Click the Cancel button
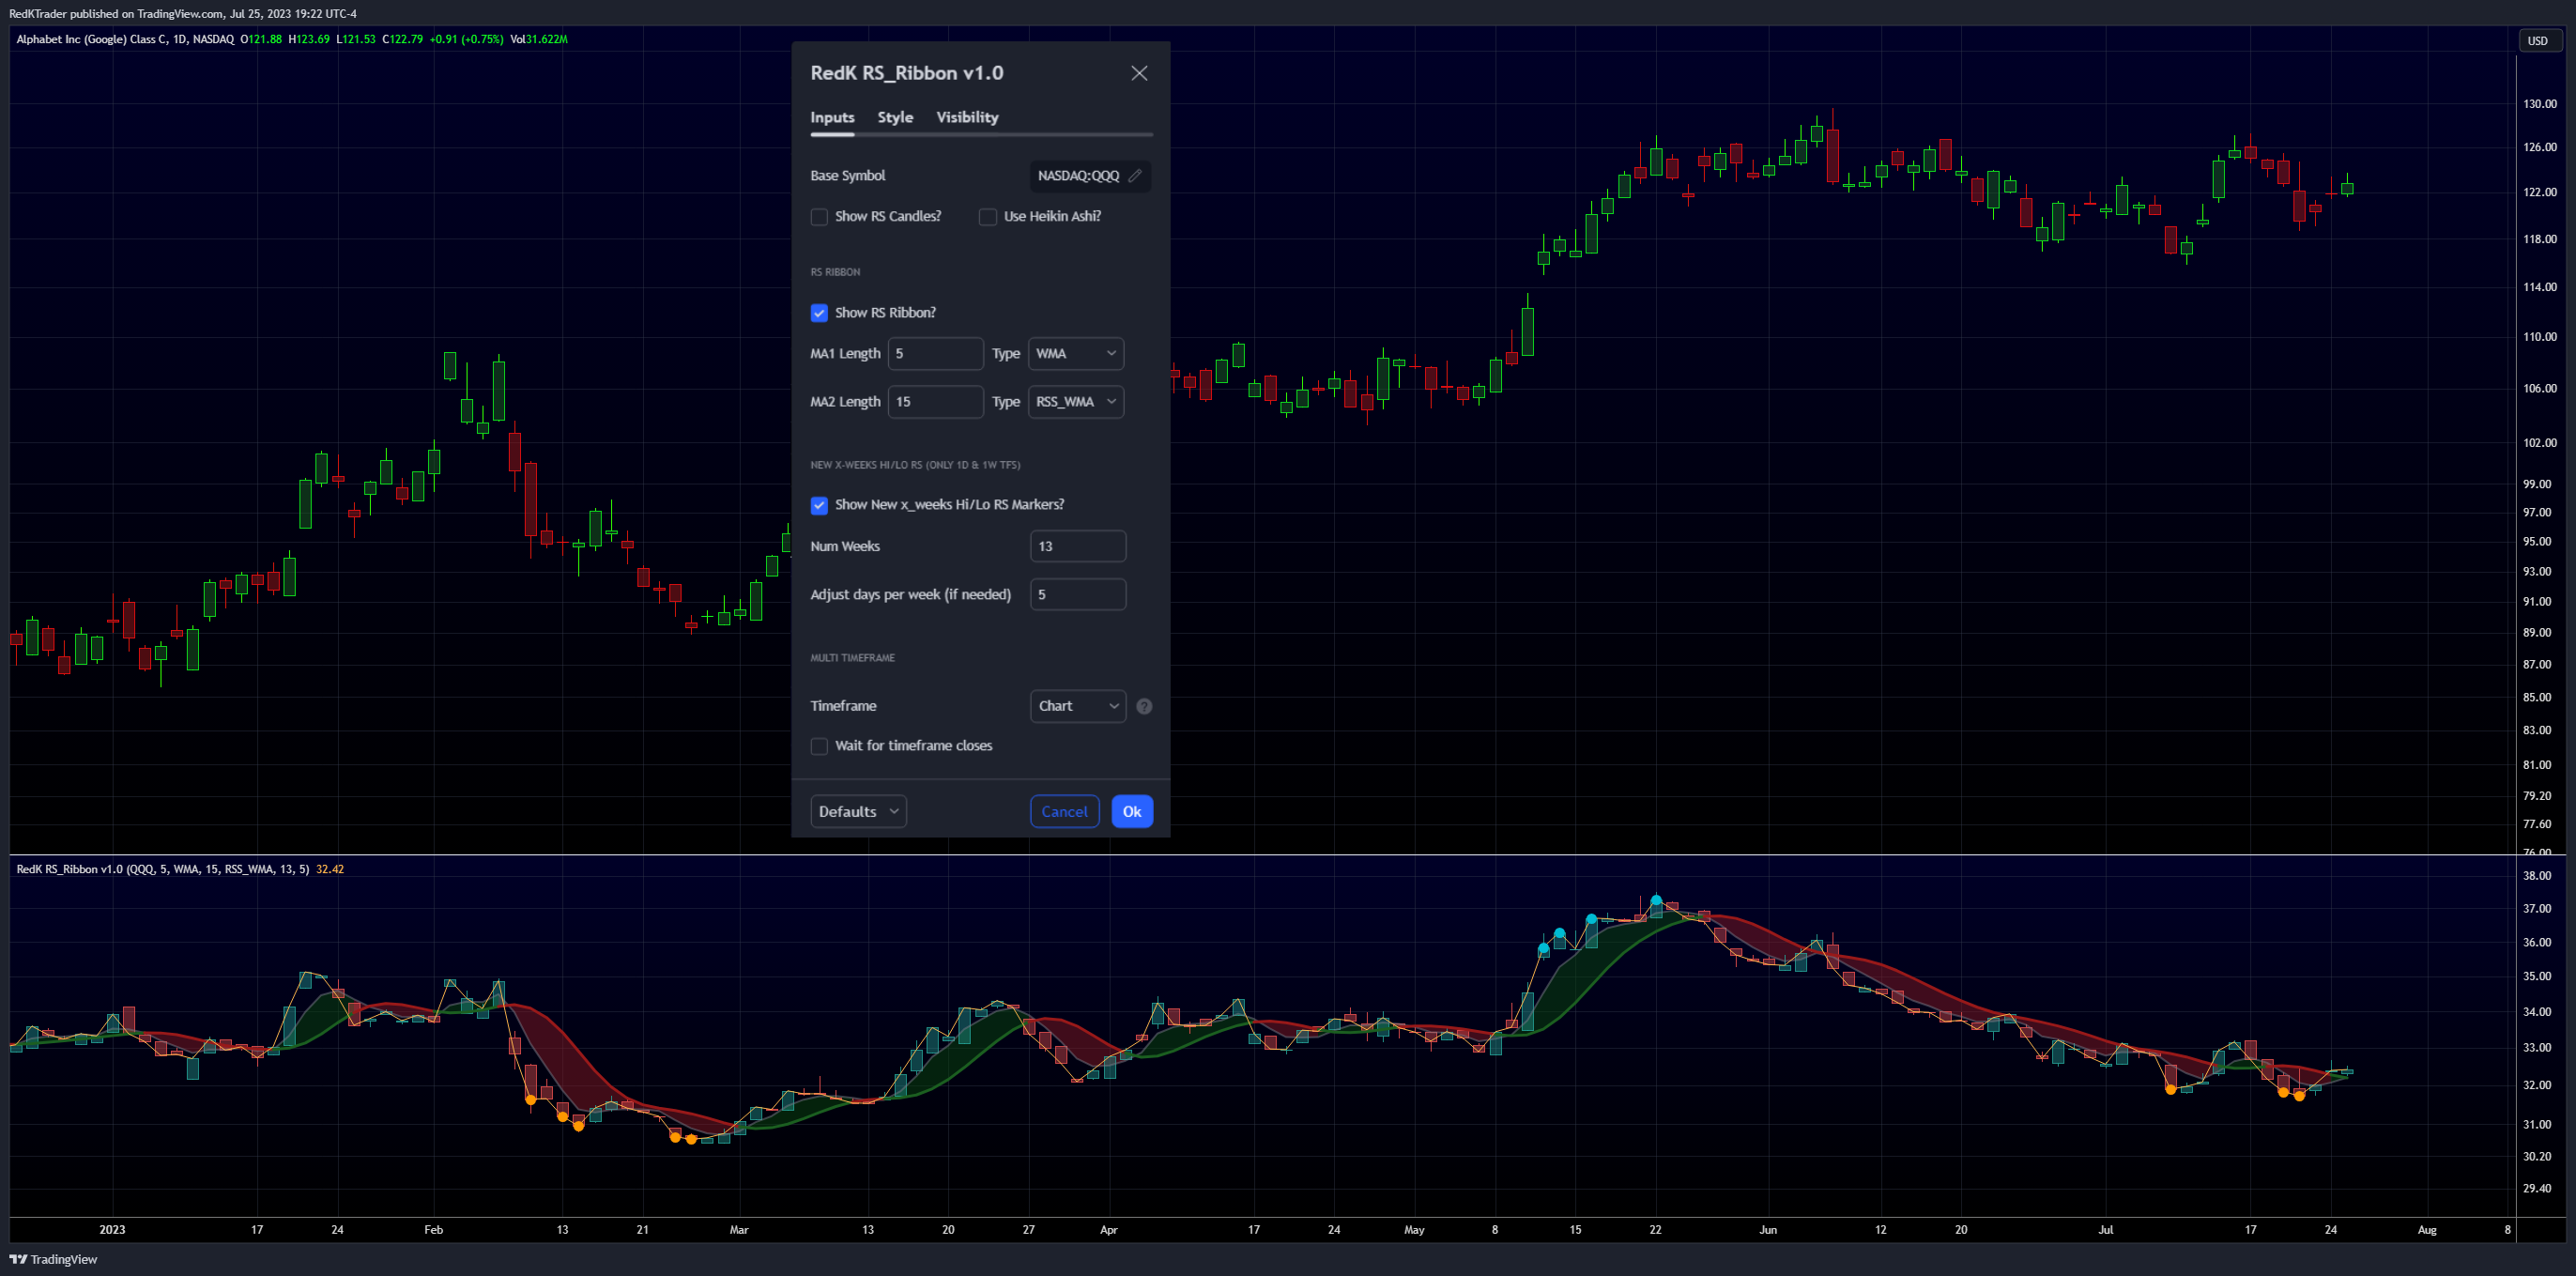 1064,811
